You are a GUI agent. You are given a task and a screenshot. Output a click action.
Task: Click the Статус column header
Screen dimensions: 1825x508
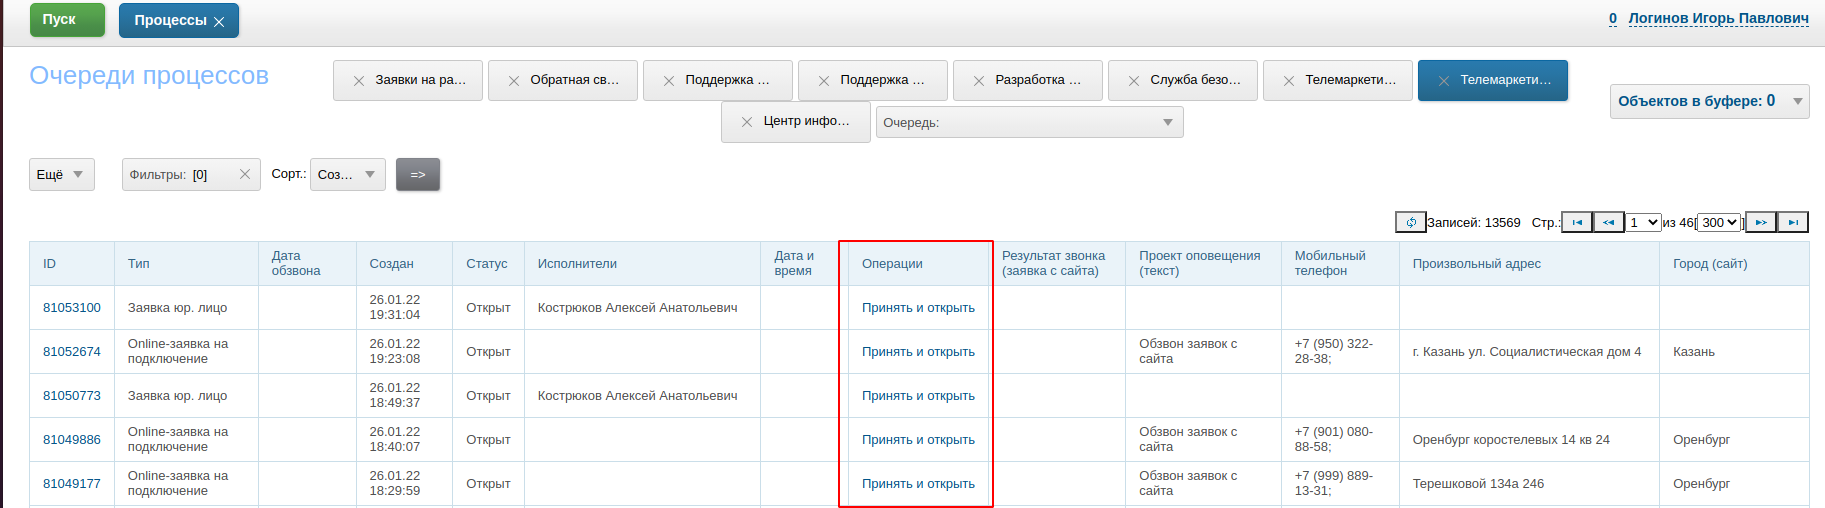click(x=487, y=264)
